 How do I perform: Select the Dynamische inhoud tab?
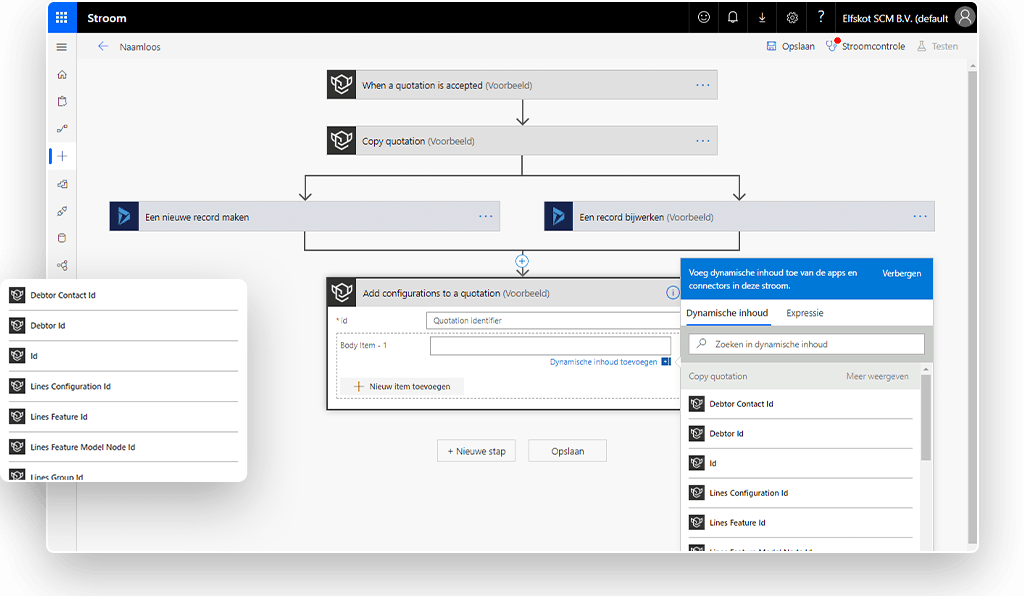coord(727,313)
